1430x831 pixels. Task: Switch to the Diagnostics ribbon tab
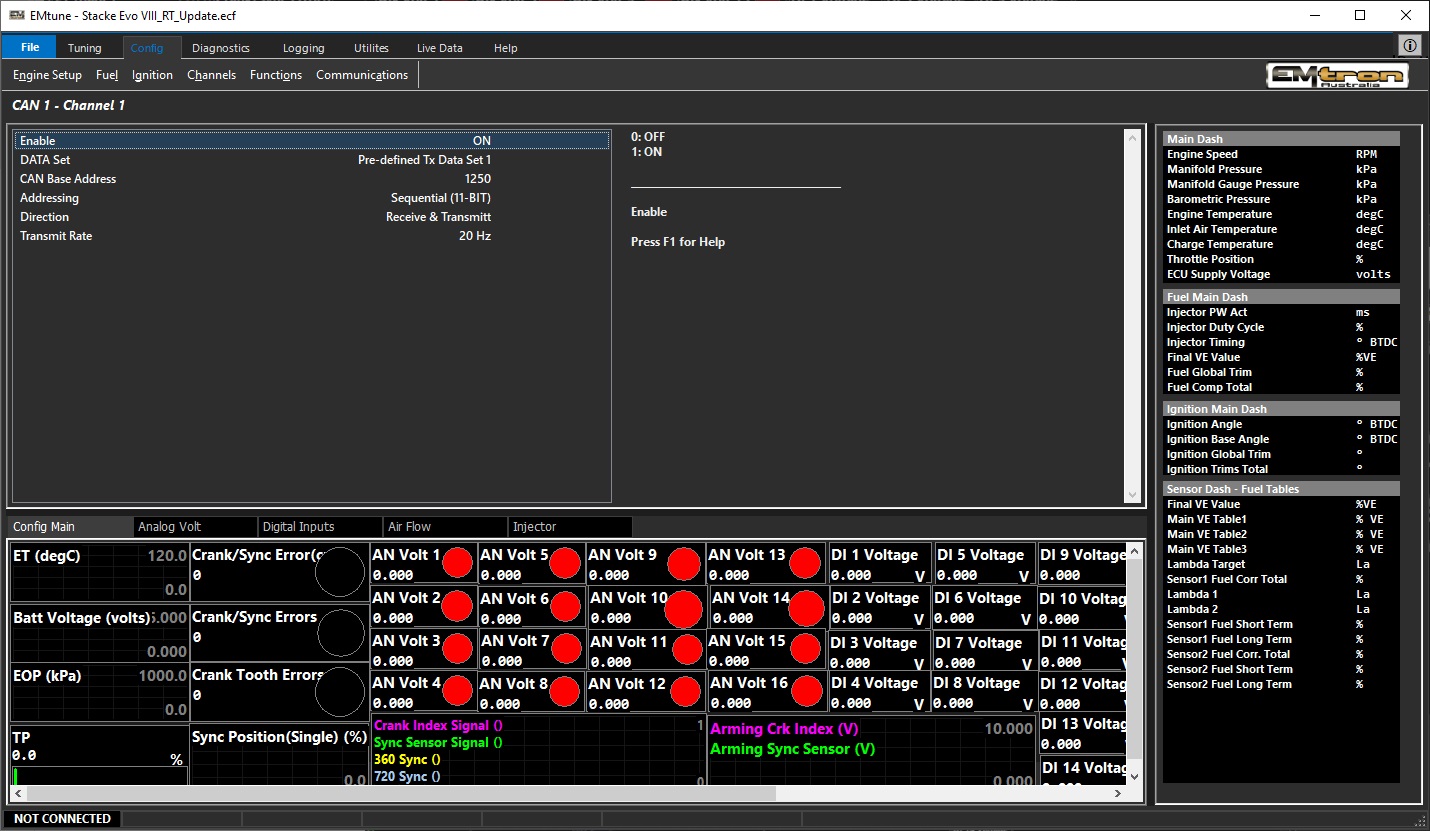[220, 48]
